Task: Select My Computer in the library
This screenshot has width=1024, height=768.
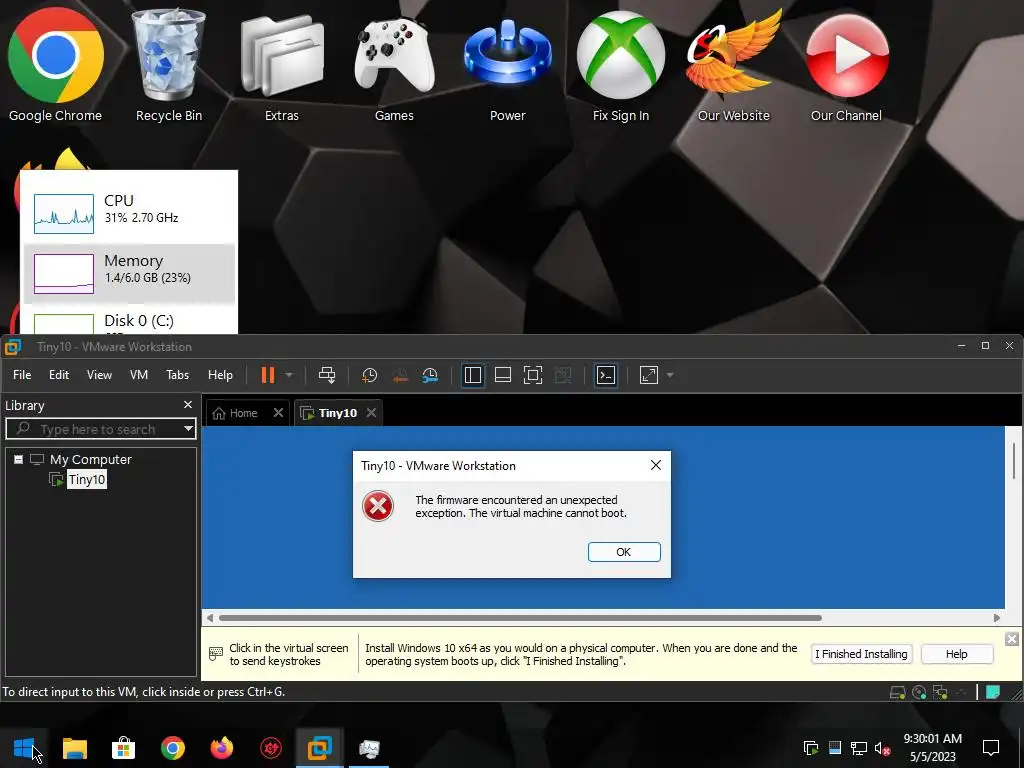Action: point(90,459)
